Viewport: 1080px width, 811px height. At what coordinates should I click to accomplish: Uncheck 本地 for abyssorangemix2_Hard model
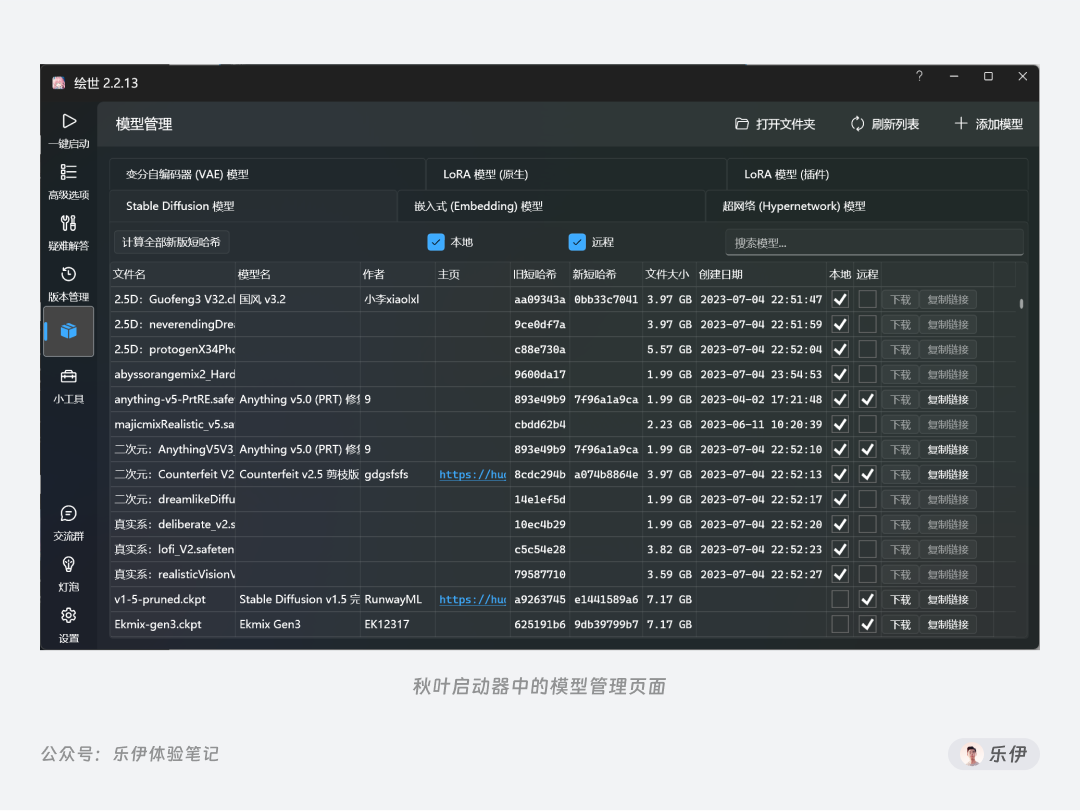(839, 374)
